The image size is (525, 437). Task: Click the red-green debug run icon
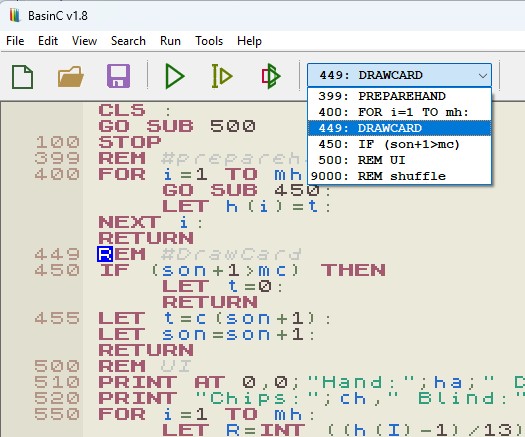[x=271, y=76]
